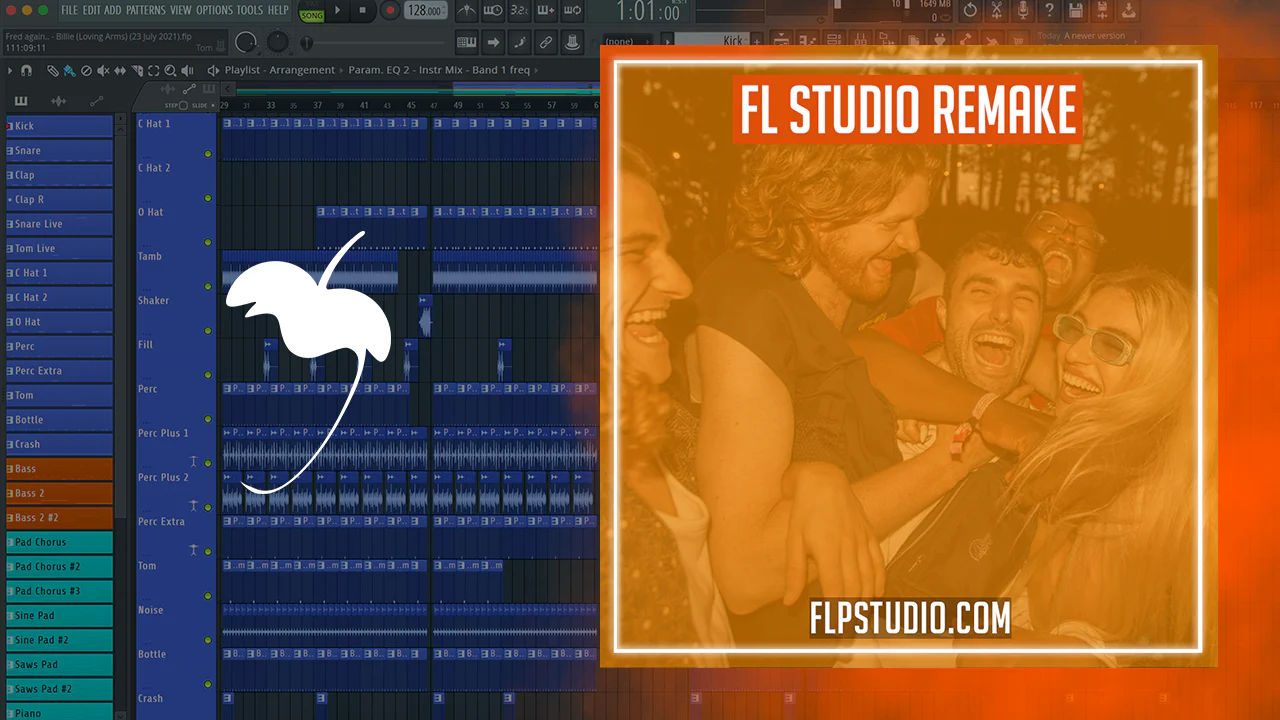Stop playback with the Stop button

click(362, 11)
